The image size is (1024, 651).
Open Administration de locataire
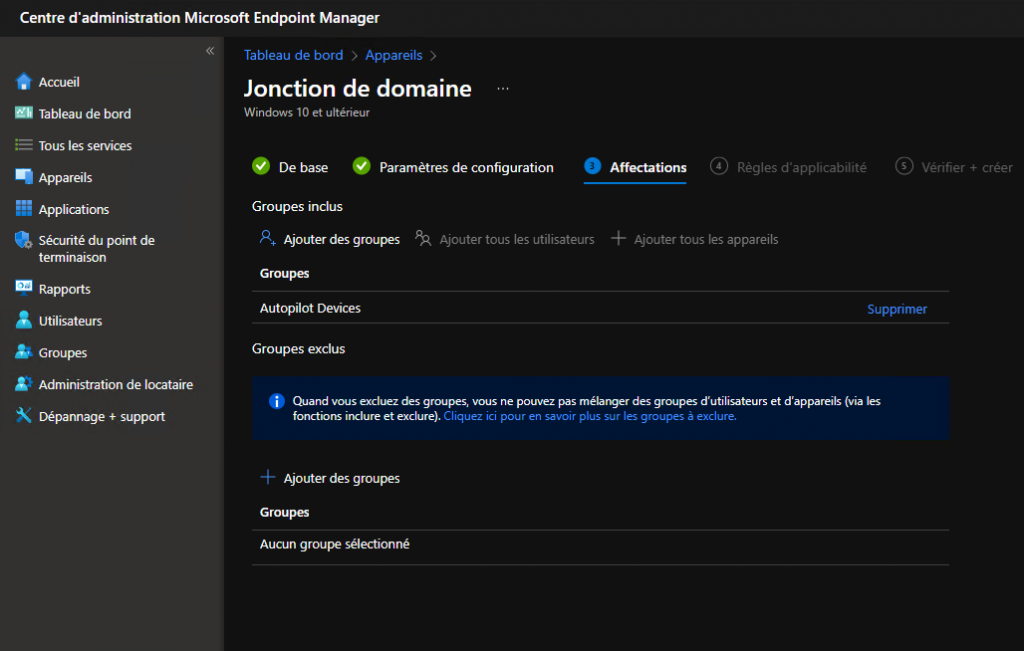point(116,385)
